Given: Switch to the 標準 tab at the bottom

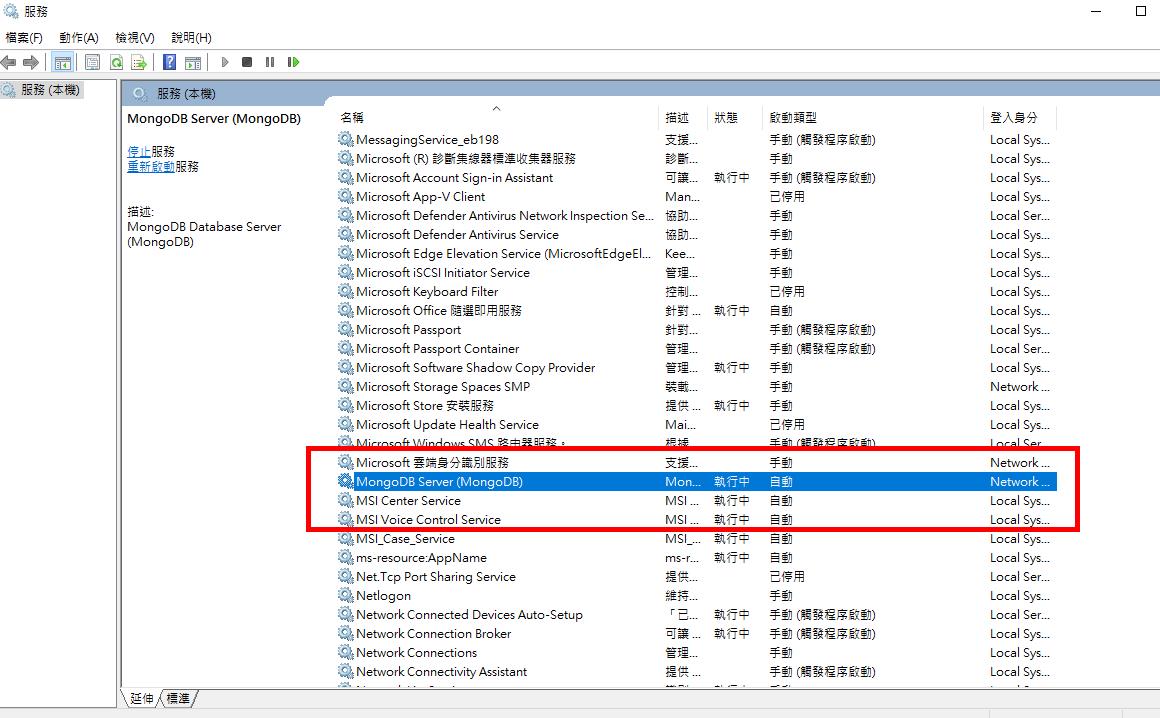Looking at the screenshot, I should pos(178,698).
